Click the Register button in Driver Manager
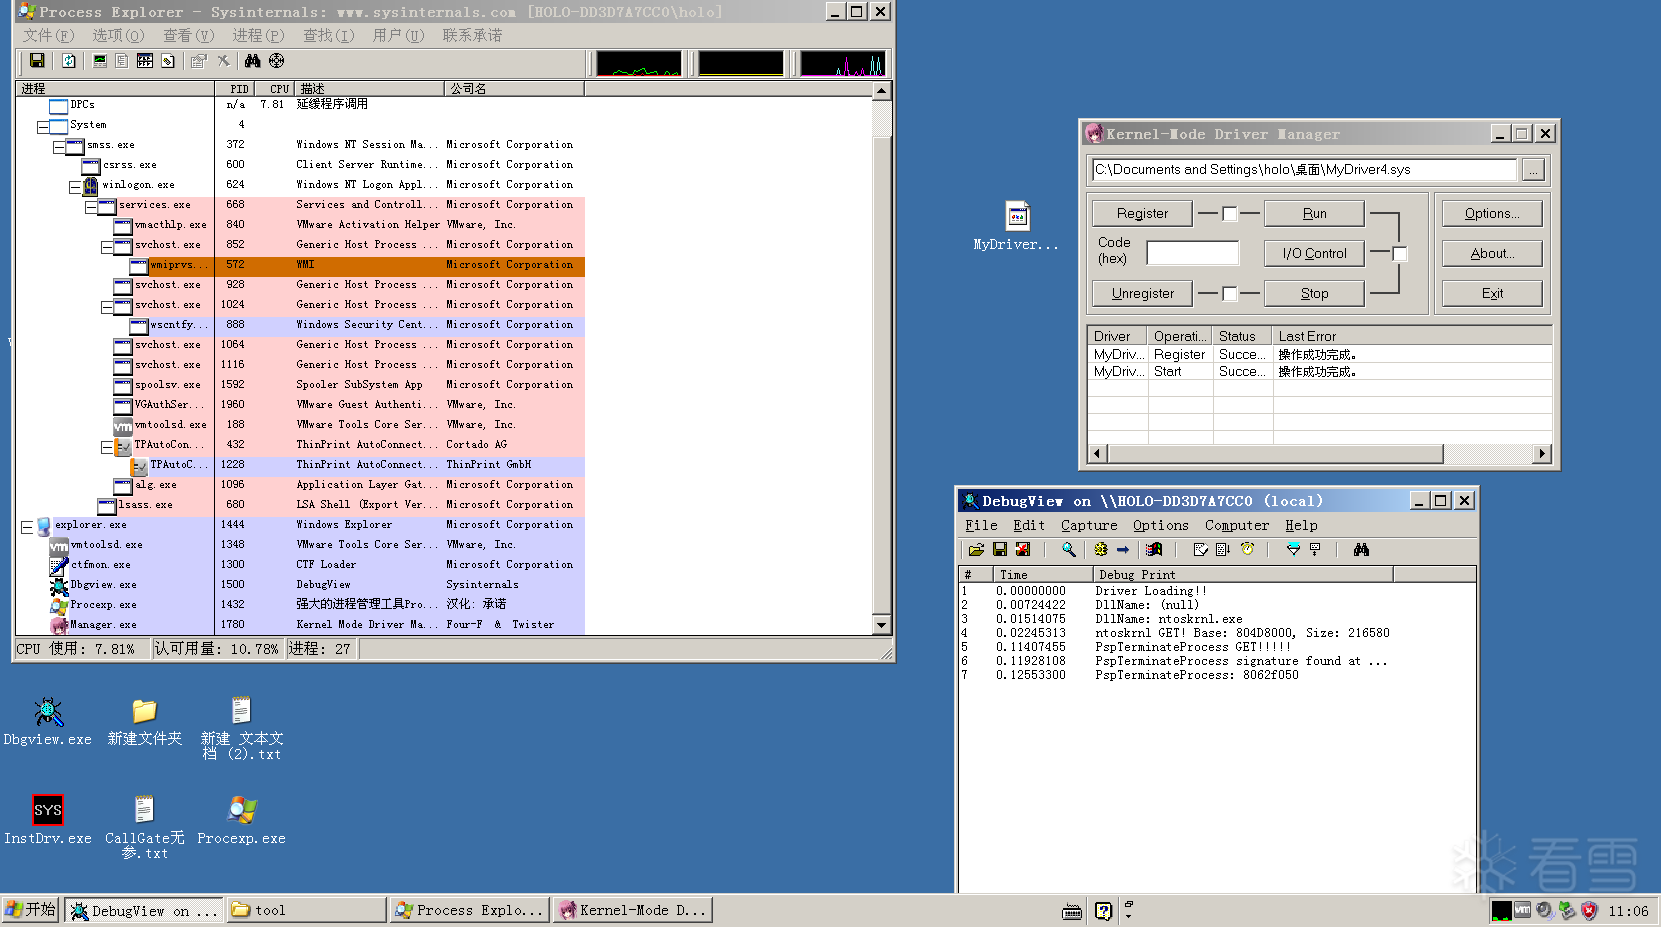This screenshot has width=1661, height=927. pos(1142,213)
